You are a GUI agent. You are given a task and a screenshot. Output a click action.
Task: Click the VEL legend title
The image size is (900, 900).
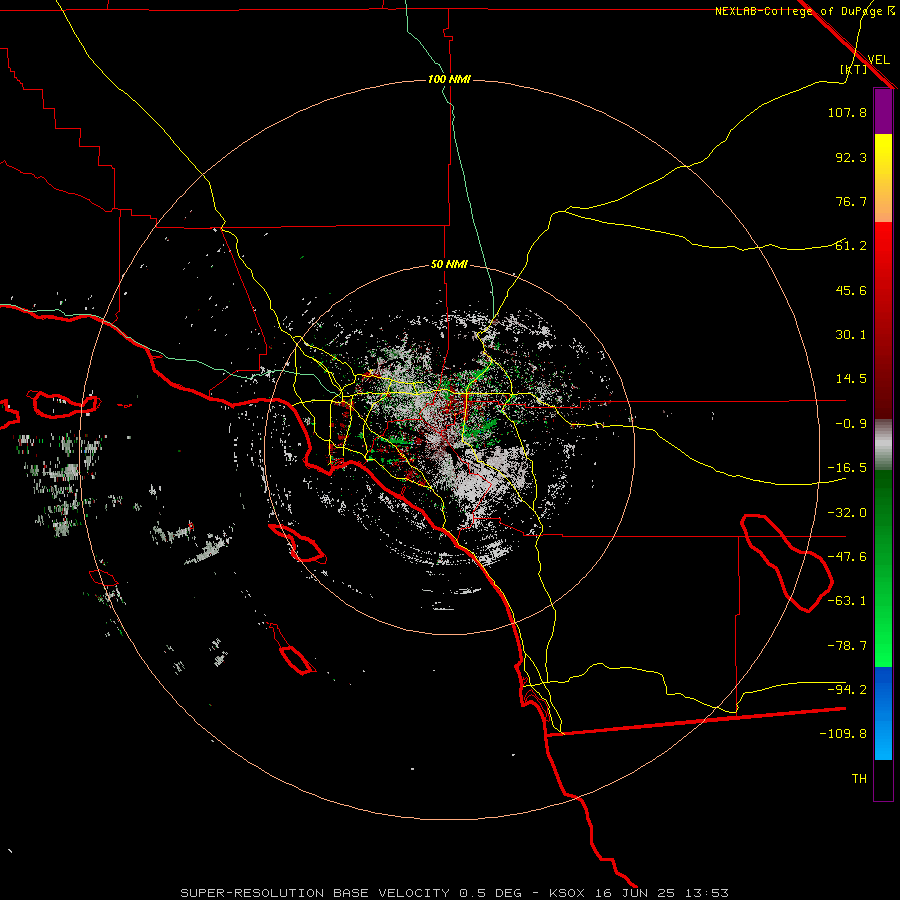879,60
